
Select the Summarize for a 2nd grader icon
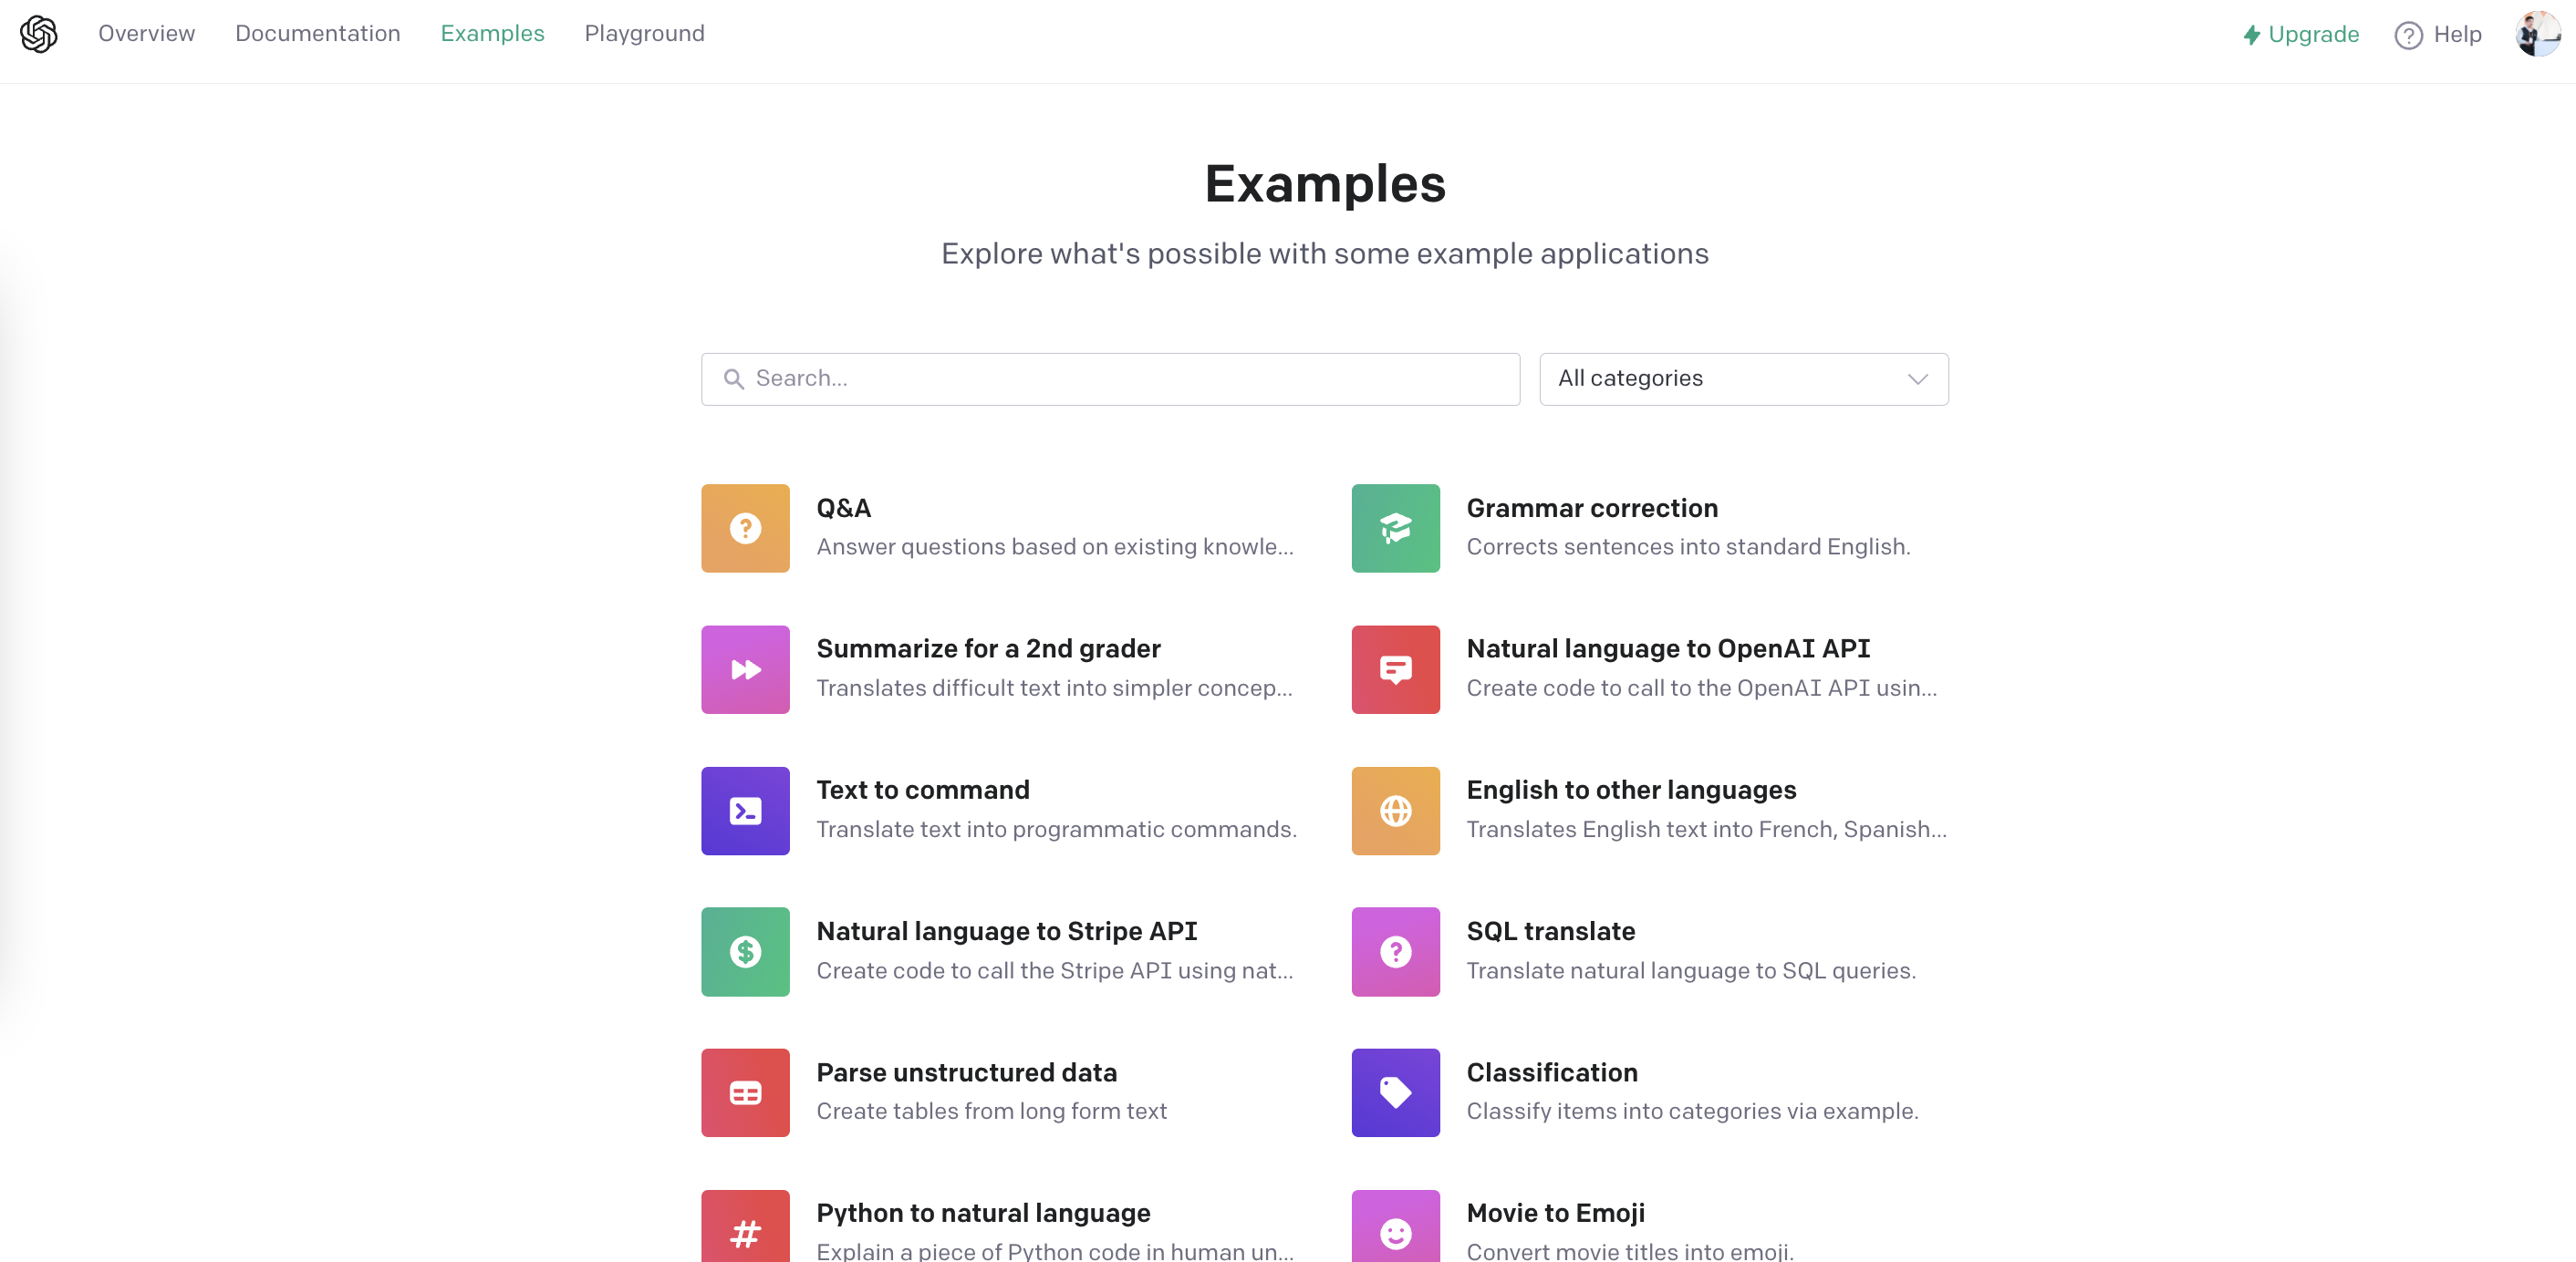tap(745, 669)
